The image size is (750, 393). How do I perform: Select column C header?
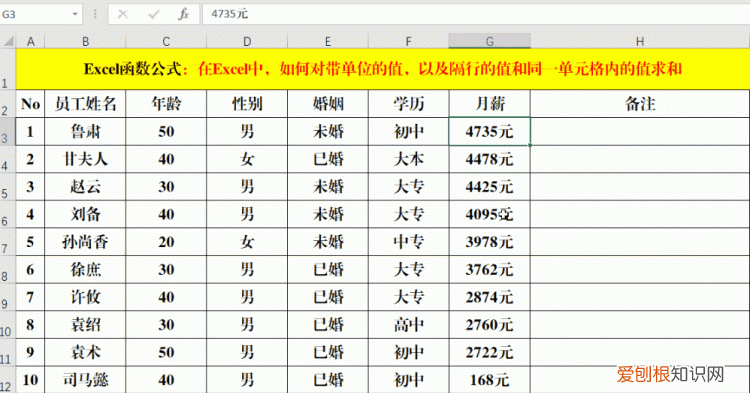(166, 42)
